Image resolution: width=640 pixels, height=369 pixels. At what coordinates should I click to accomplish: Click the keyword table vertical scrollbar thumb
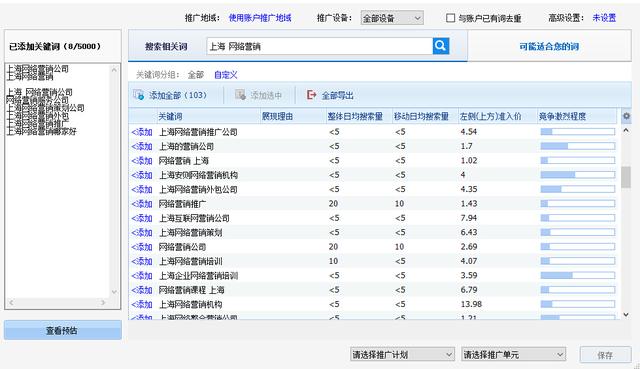[626, 177]
